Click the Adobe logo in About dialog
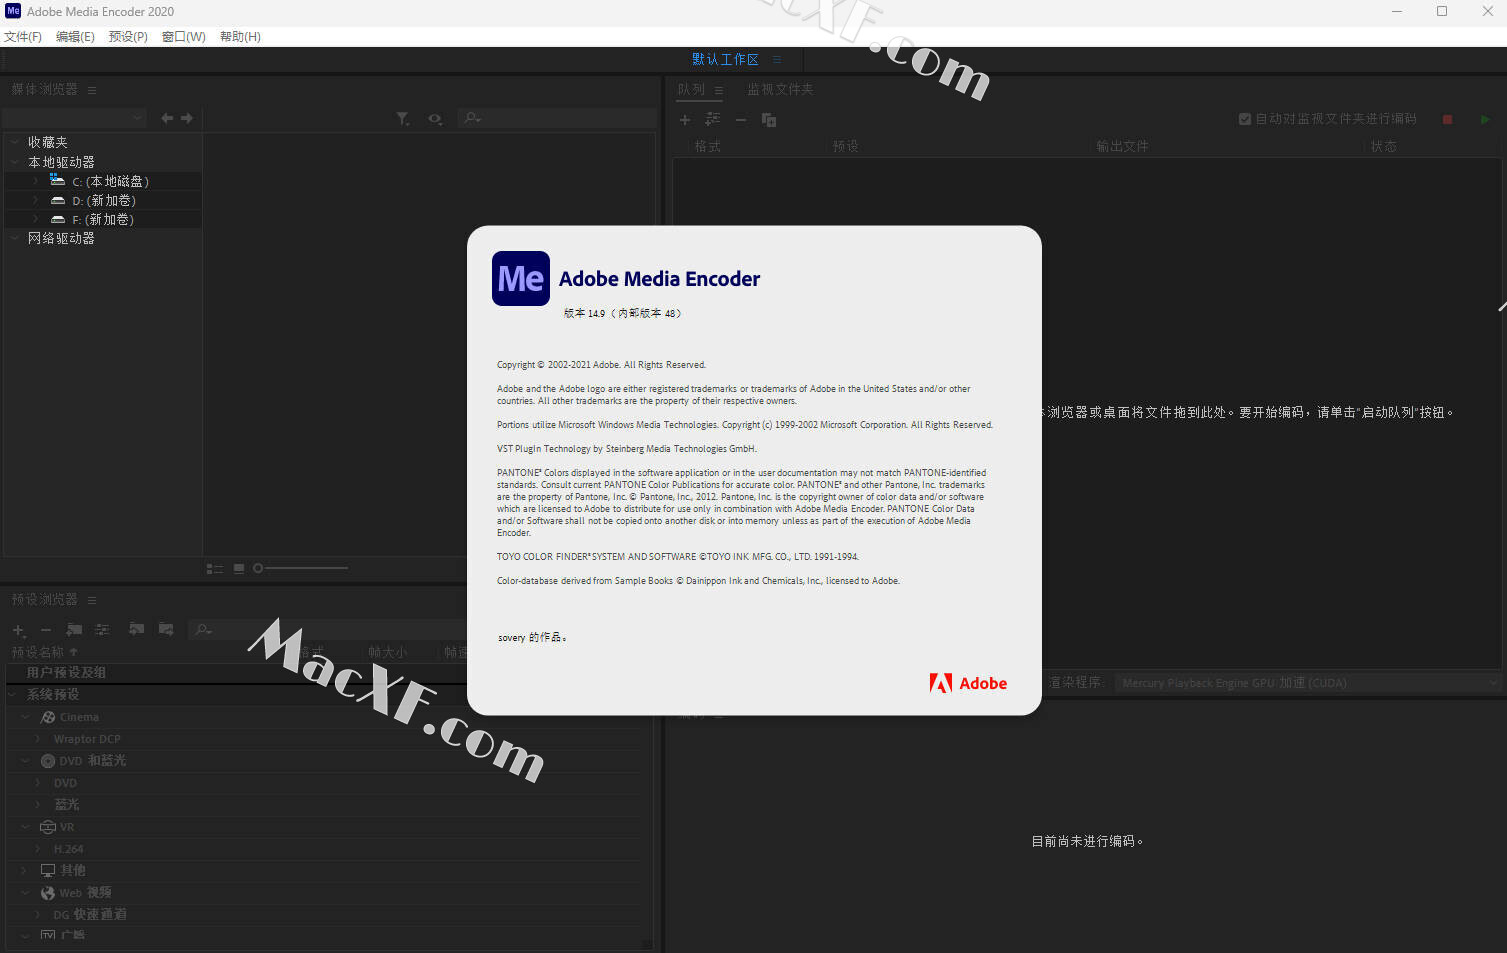Screen dimensions: 1507x953 [x=968, y=683]
